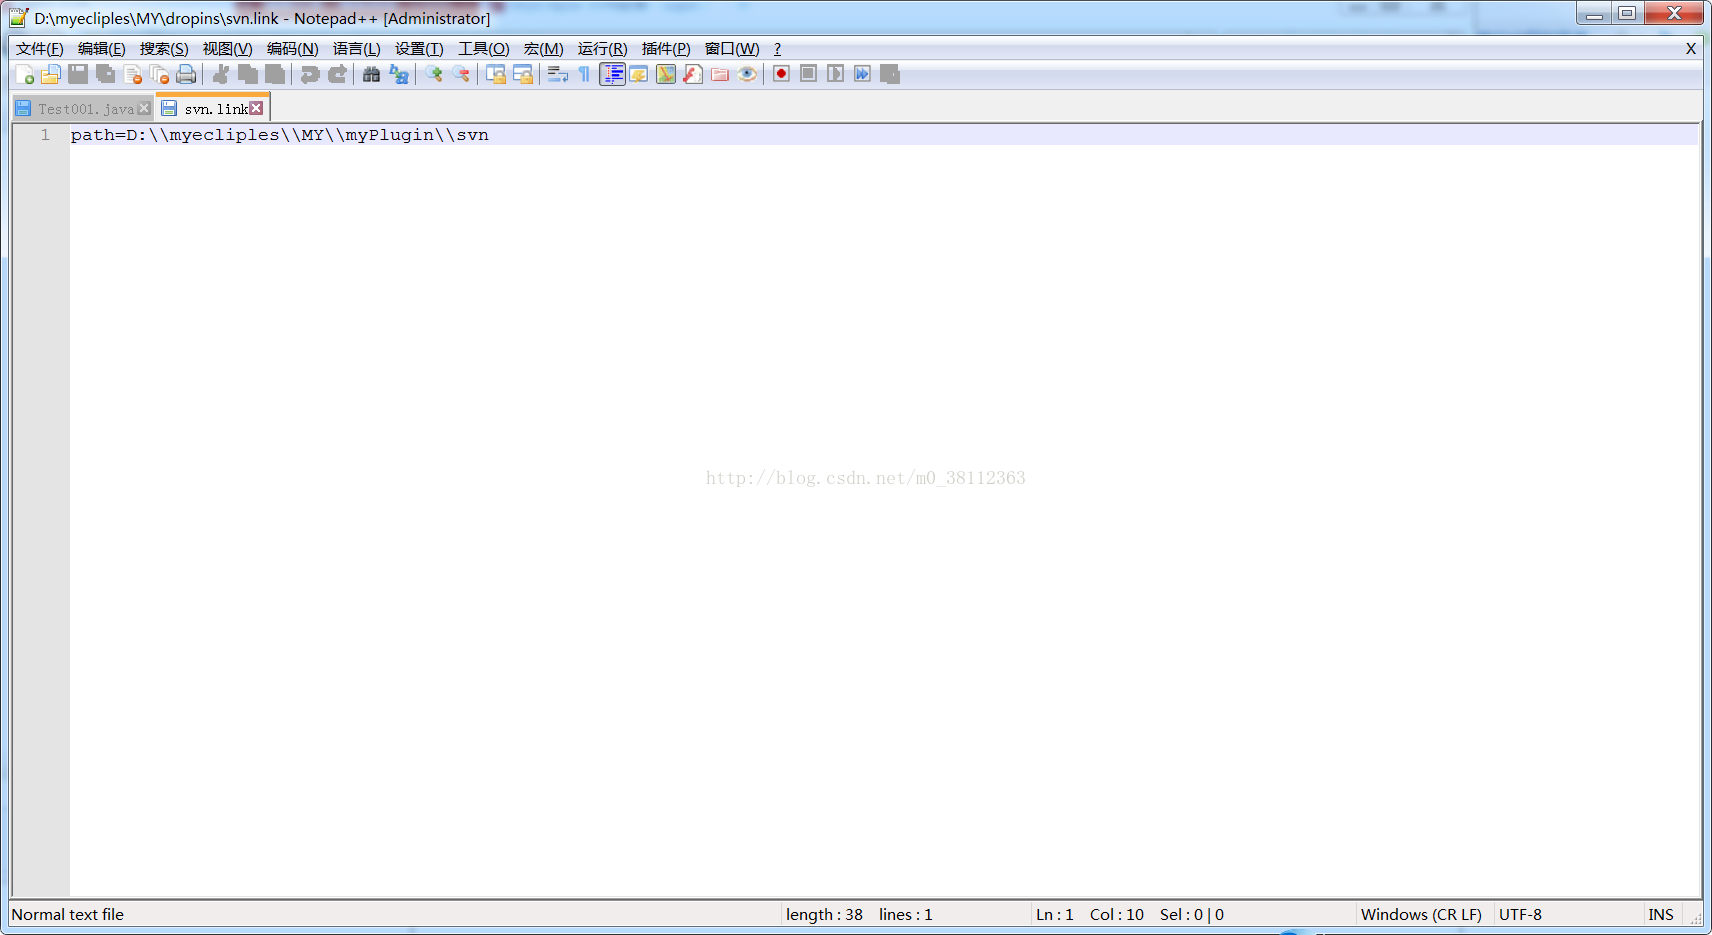
Task: Open the 宏(M) menu
Action: tap(544, 49)
